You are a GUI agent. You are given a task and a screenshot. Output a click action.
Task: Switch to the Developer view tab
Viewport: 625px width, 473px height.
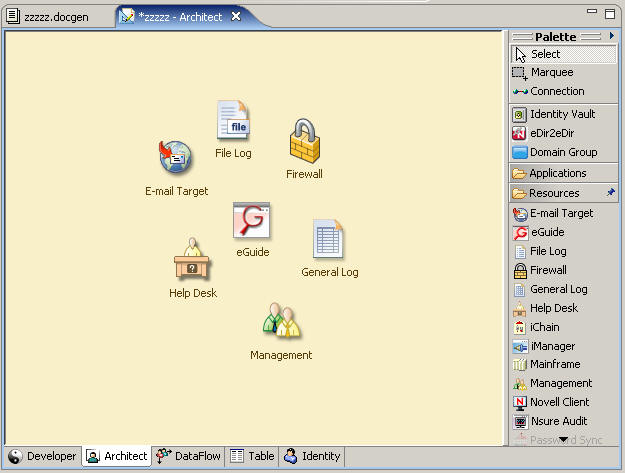click(43, 456)
